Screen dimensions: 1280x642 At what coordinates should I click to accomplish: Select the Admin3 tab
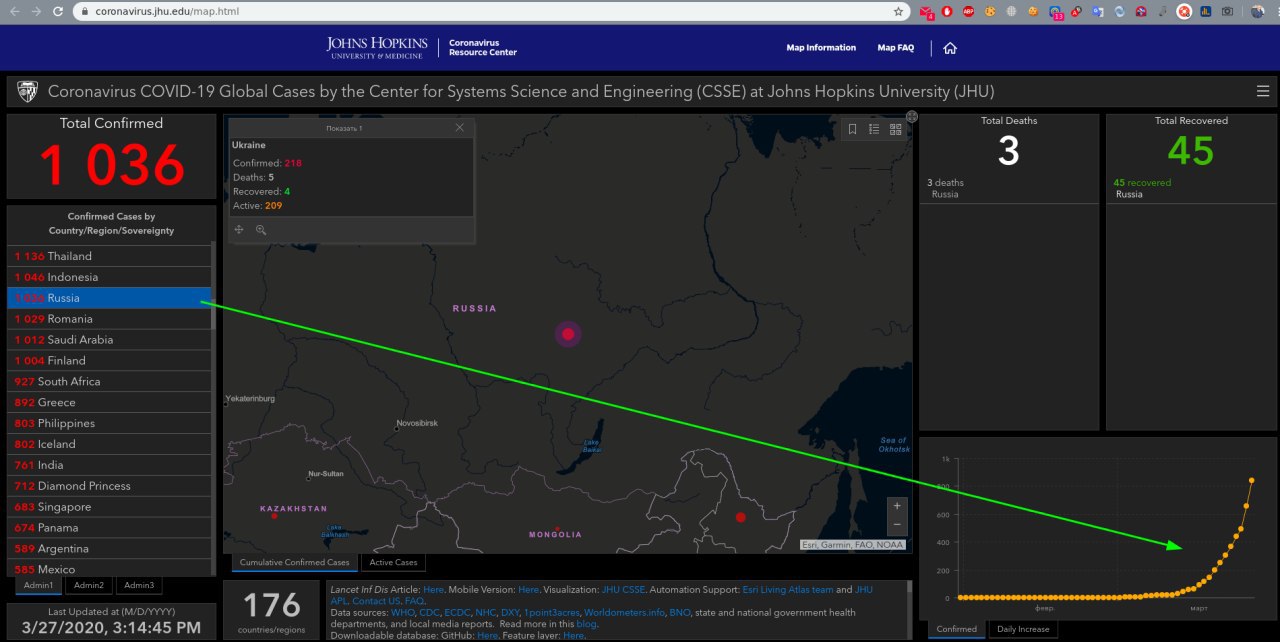(x=139, y=585)
